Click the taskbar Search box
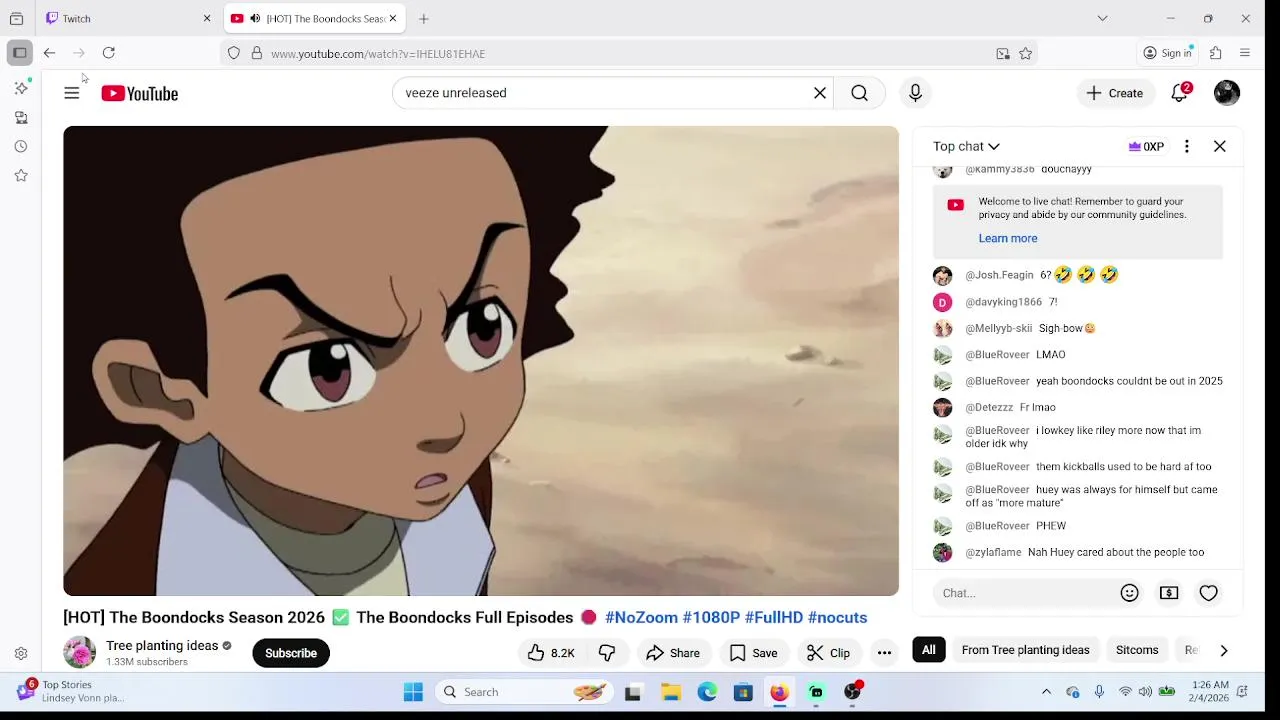Screen dimensions: 1280x720 click(x=527, y=692)
